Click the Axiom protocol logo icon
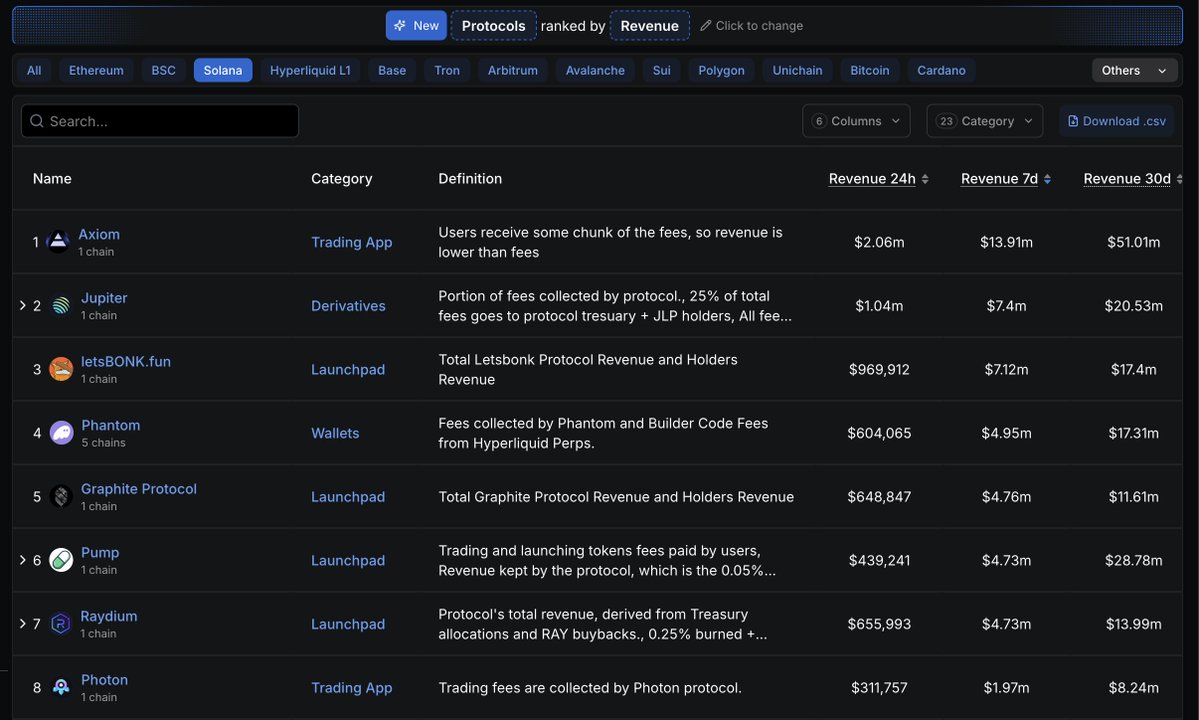Image resolution: width=1199 pixels, height=720 pixels. pos(58,242)
